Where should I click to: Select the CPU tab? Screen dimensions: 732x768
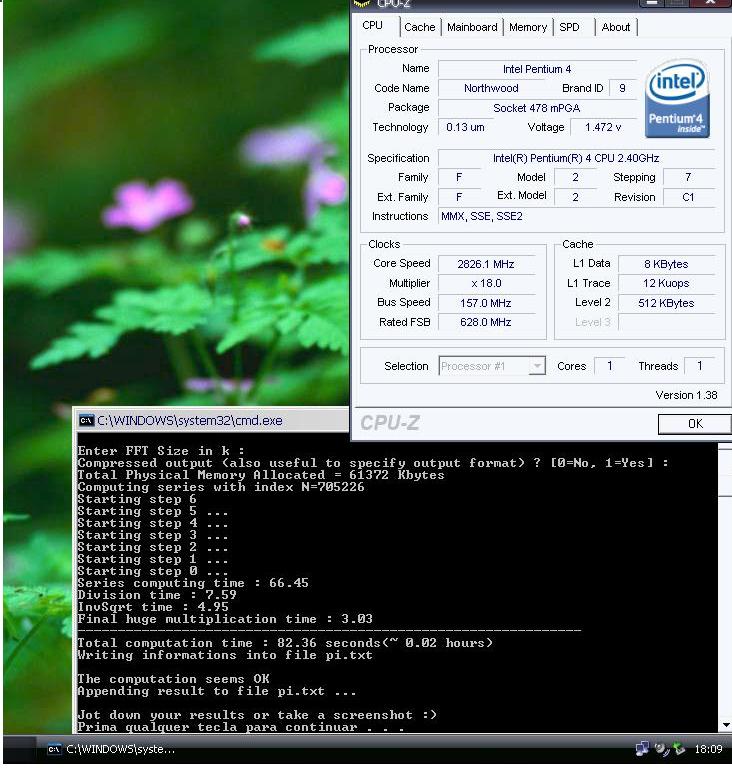click(x=373, y=25)
